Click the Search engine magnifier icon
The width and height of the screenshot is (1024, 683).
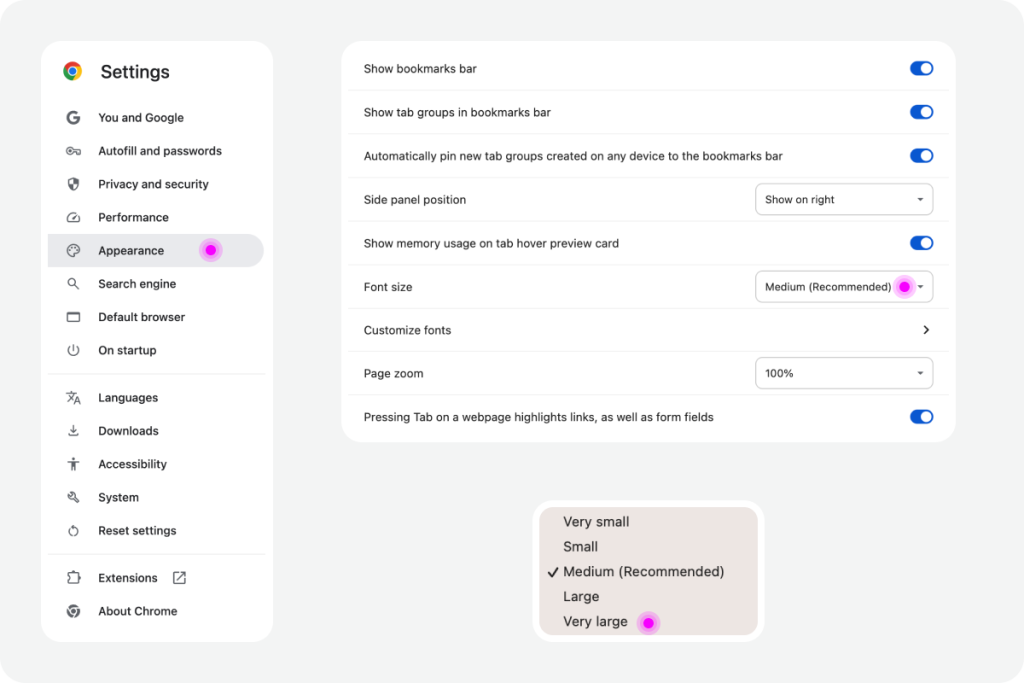73,284
